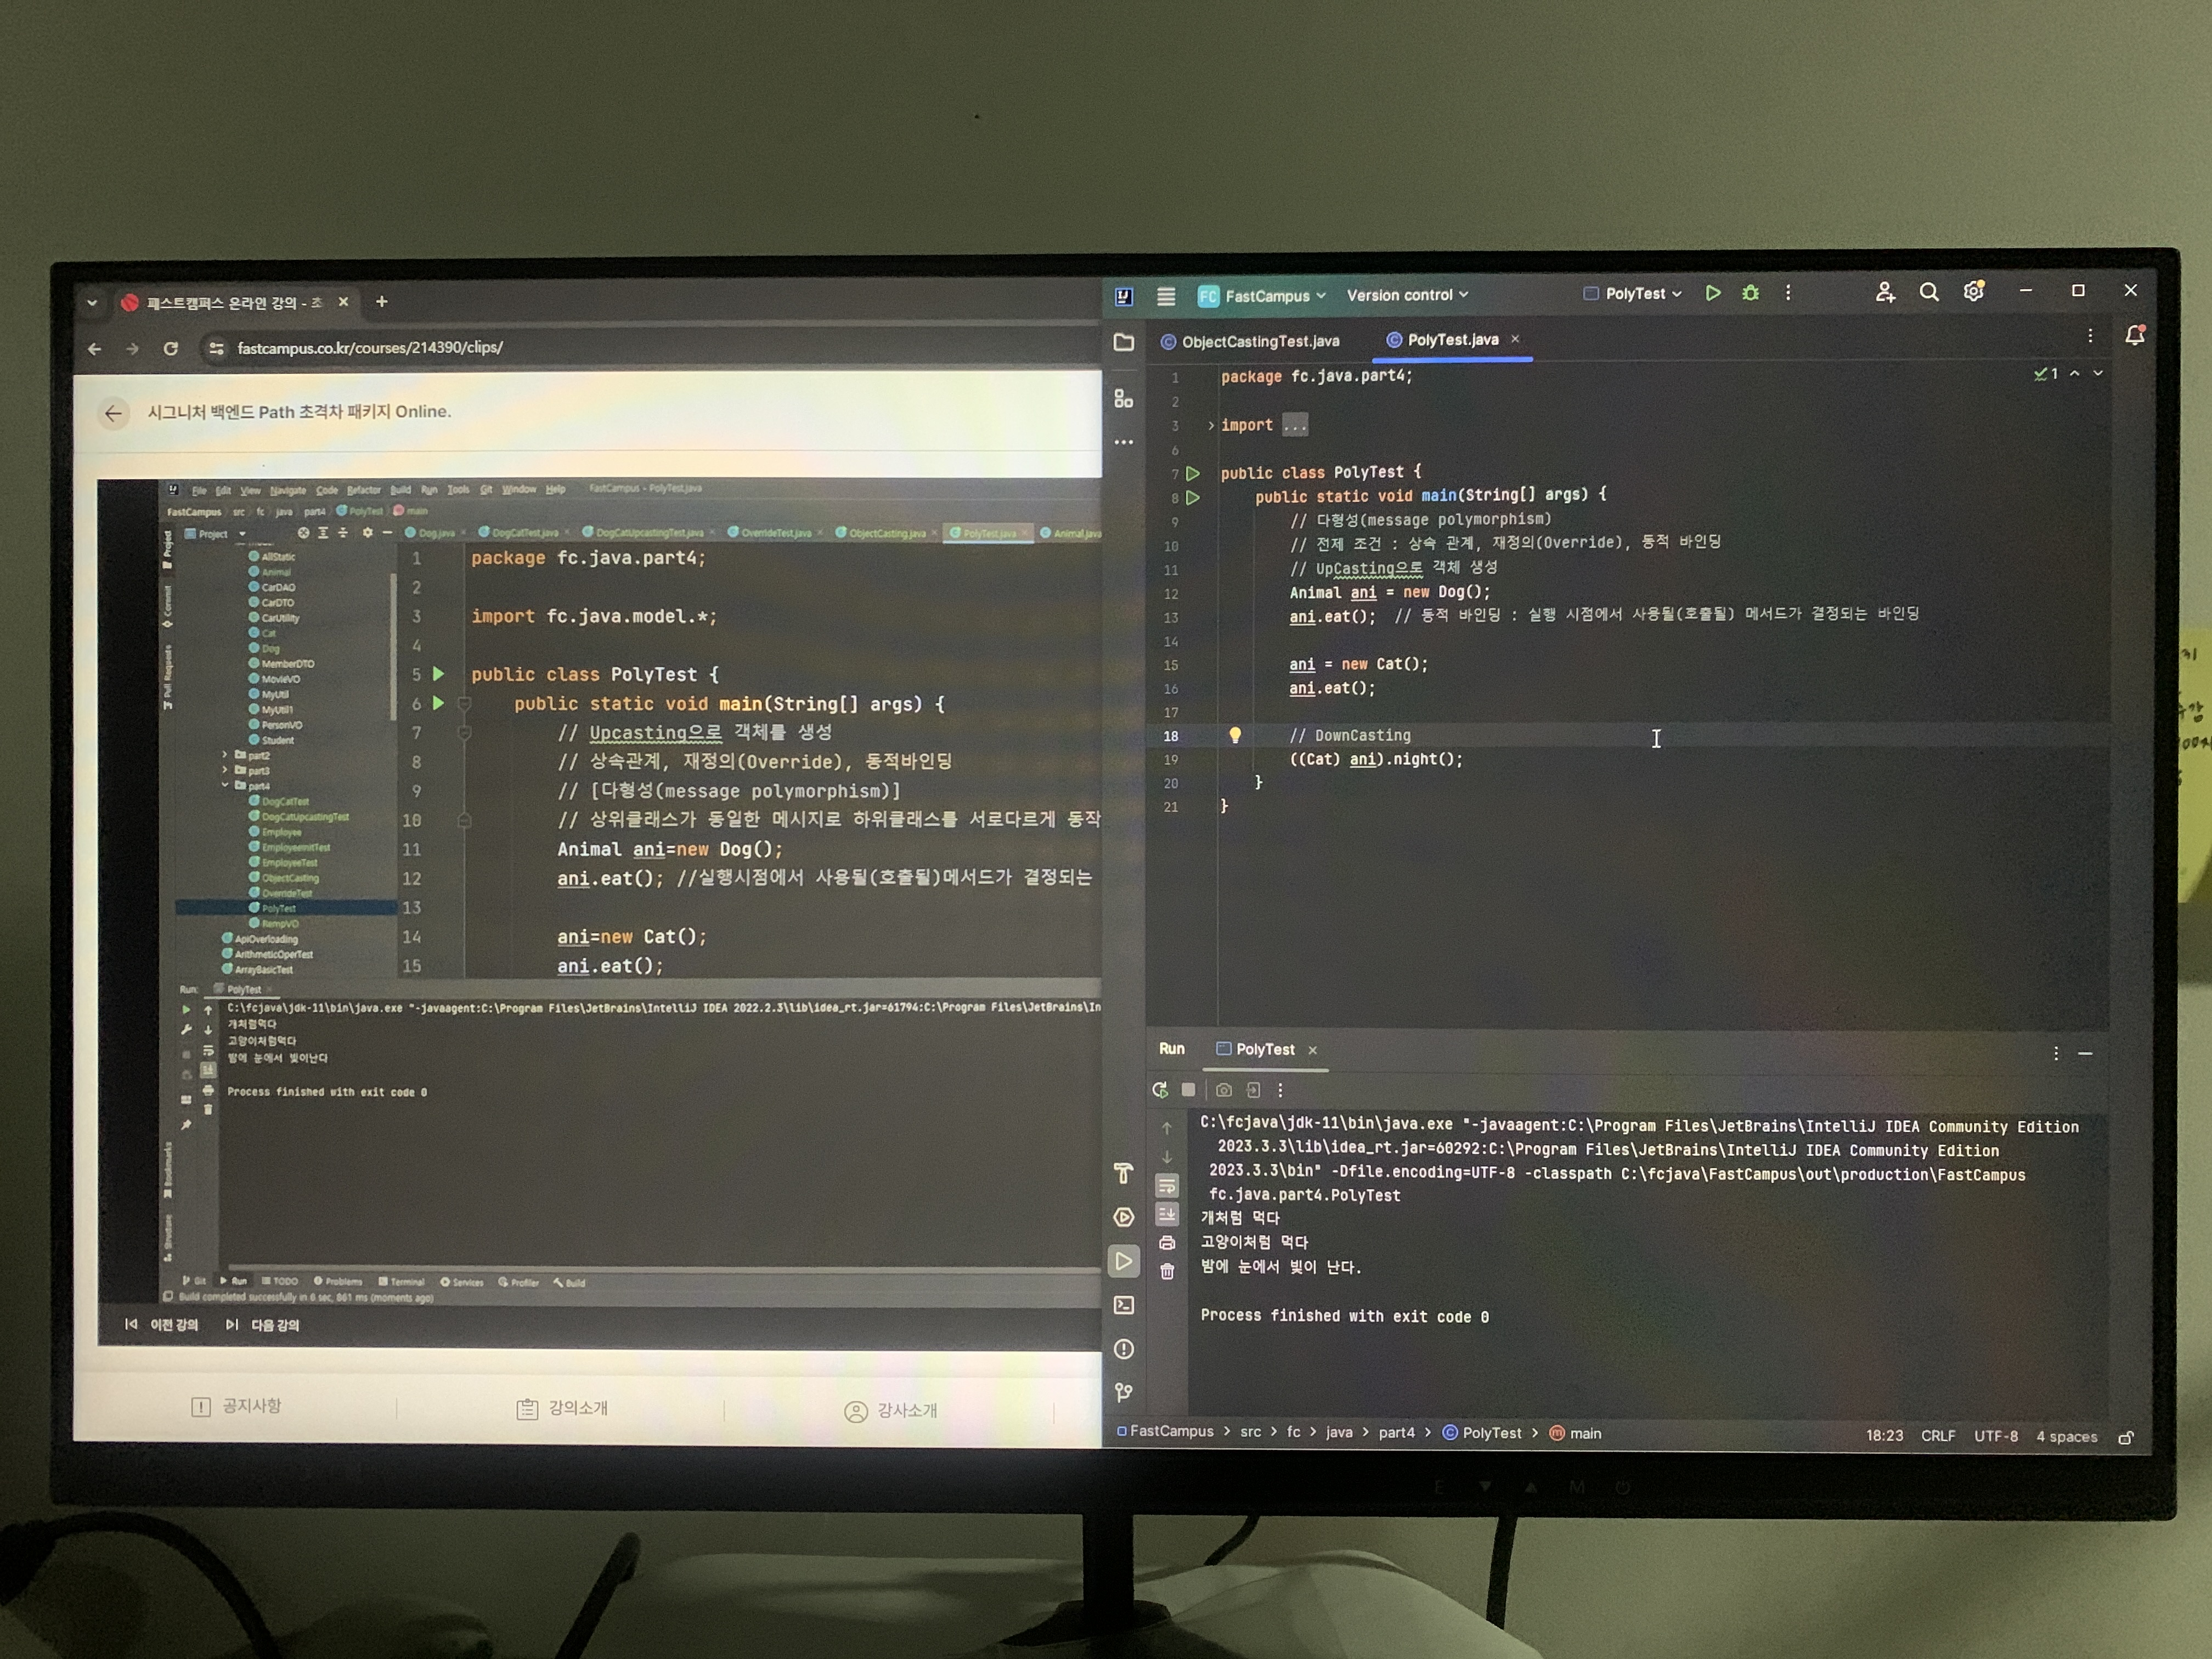The width and height of the screenshot is (2212, 1659).
Task: Clear console with trash icon
Action: point(1167,1271)
